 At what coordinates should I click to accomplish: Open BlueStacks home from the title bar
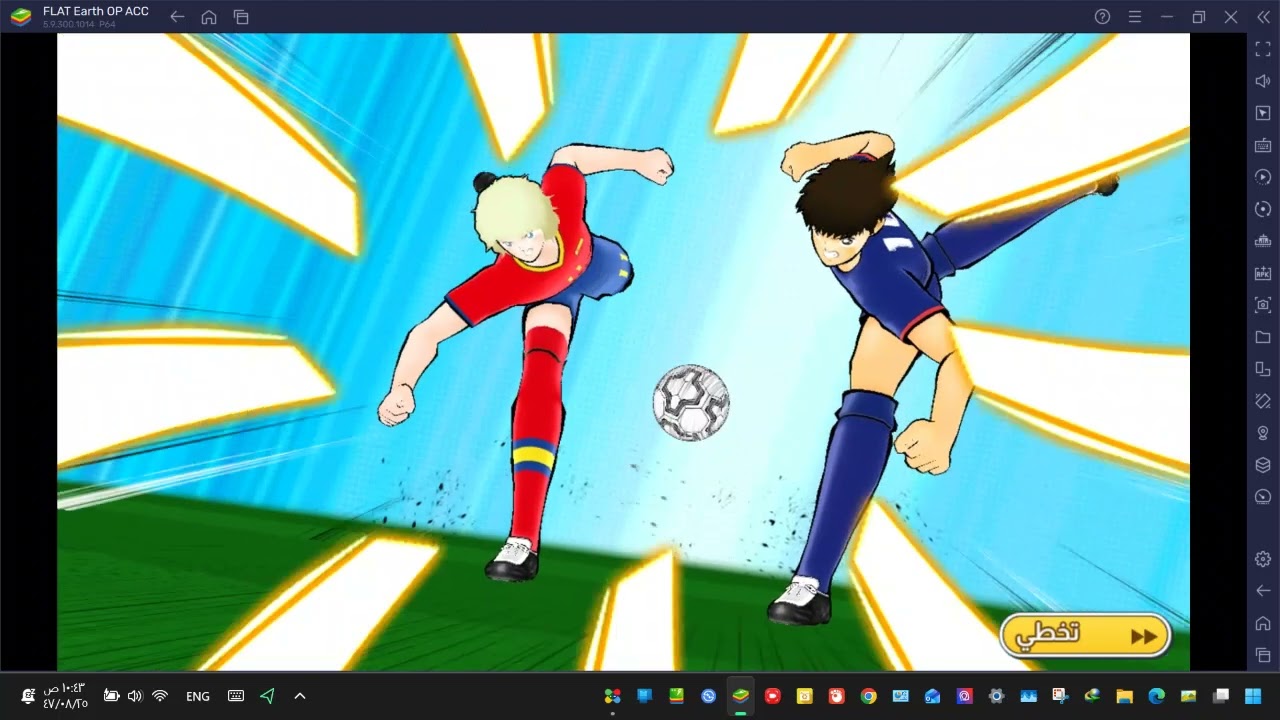point(209,17)
